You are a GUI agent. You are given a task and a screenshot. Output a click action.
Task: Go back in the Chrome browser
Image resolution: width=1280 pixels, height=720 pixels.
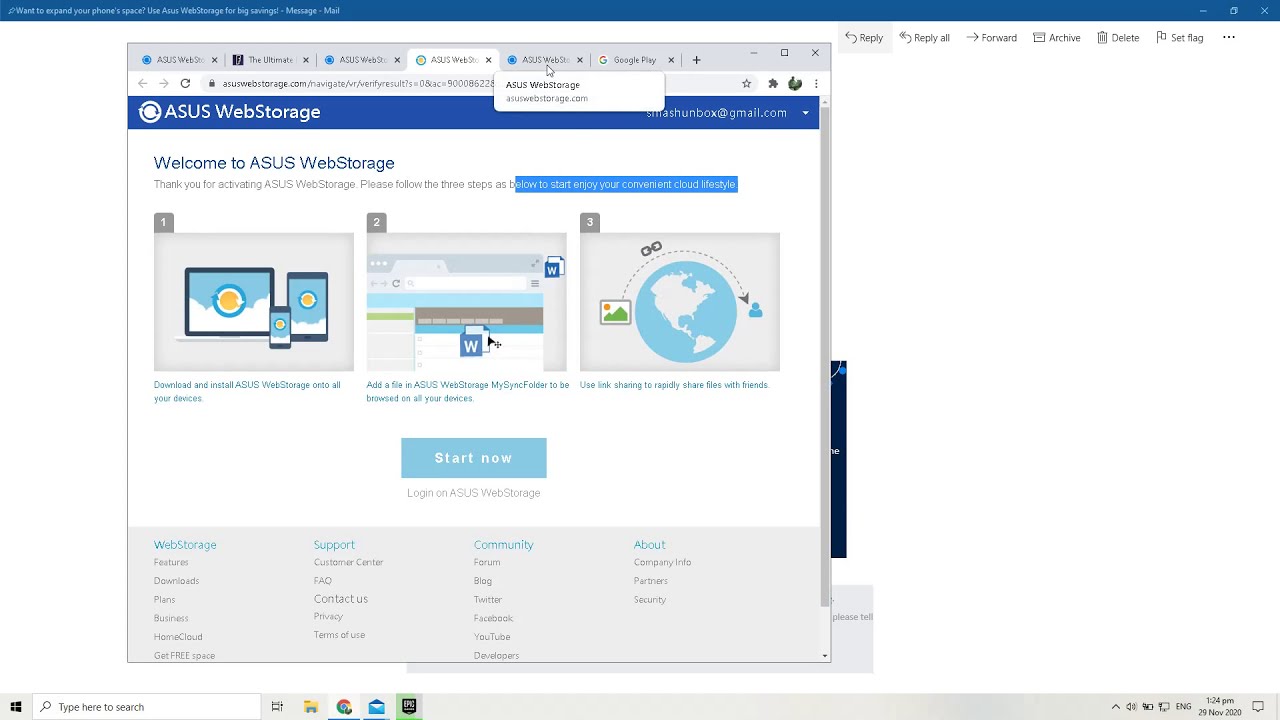143,84
